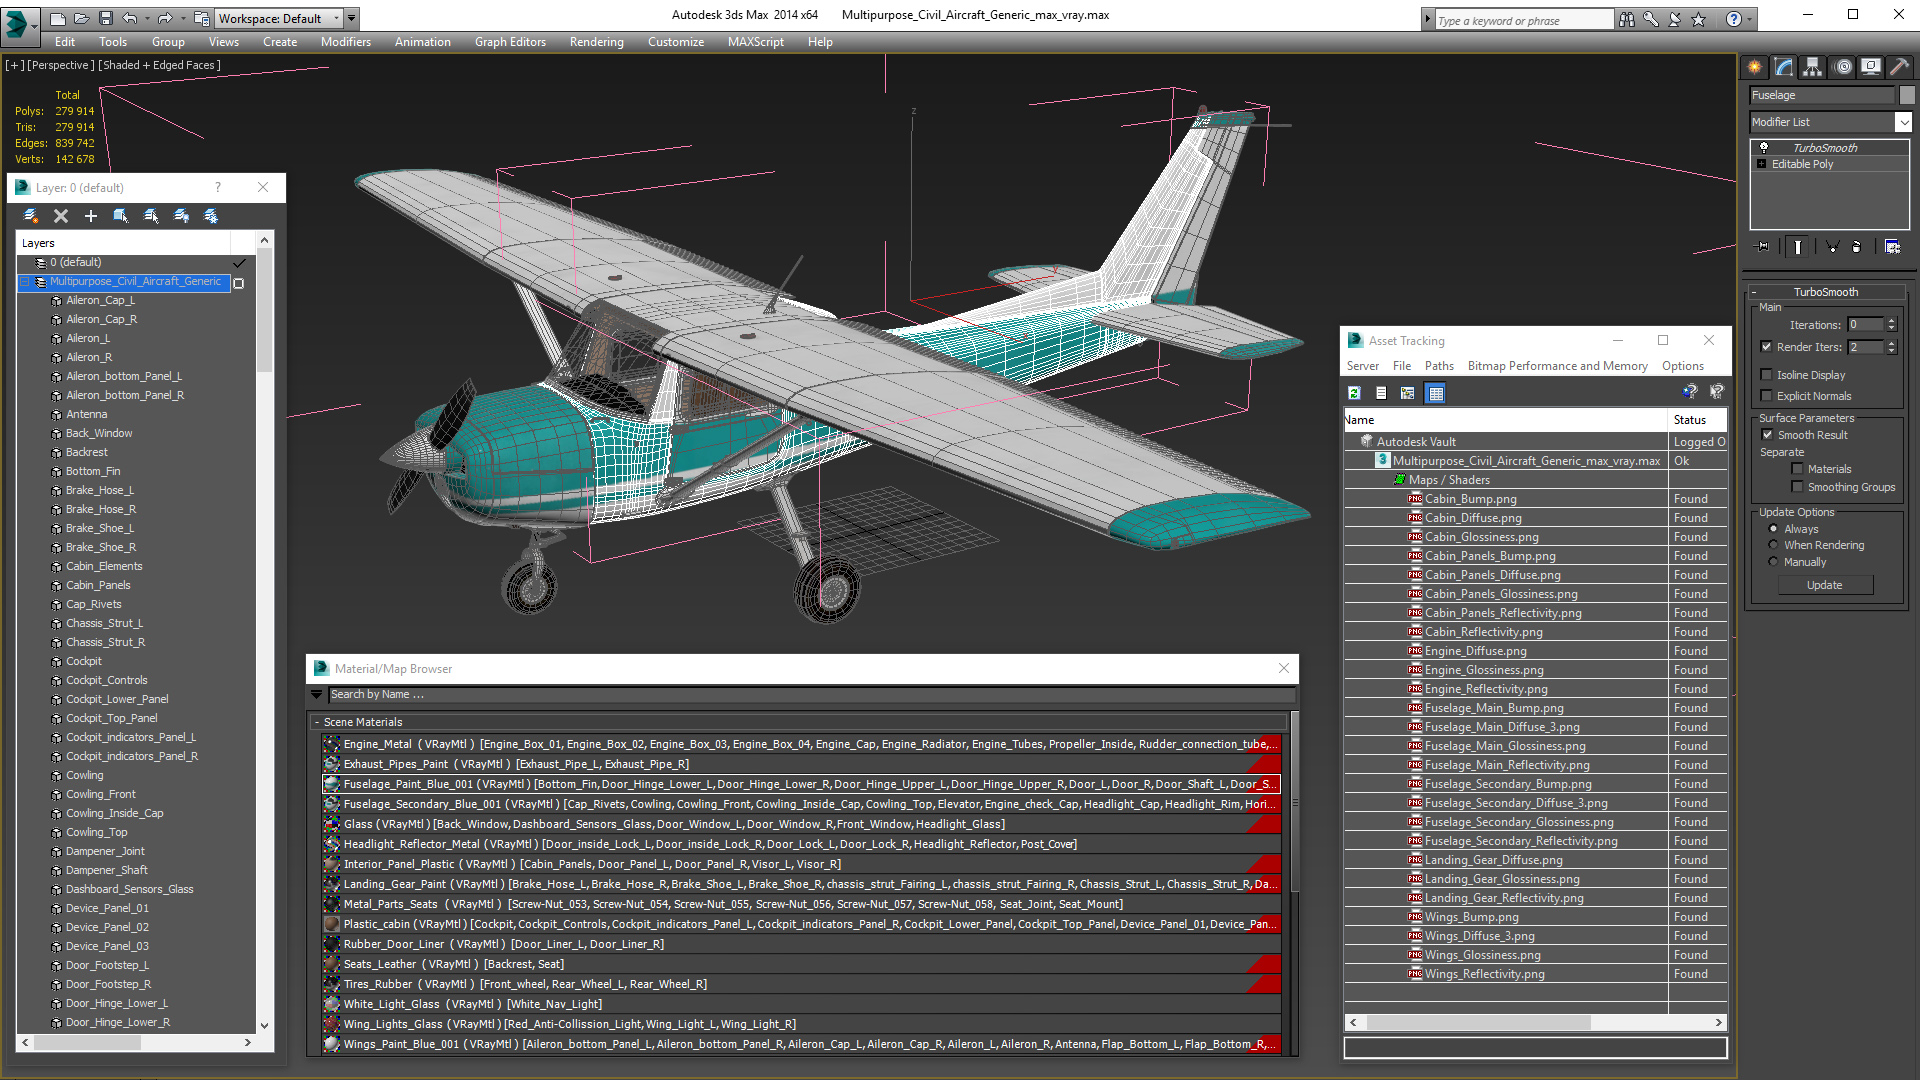Expand the Editable Poly plus box
The width and height of the screenshot is (1920, 1080).
pyautogui.click(x=1762, y=164)
